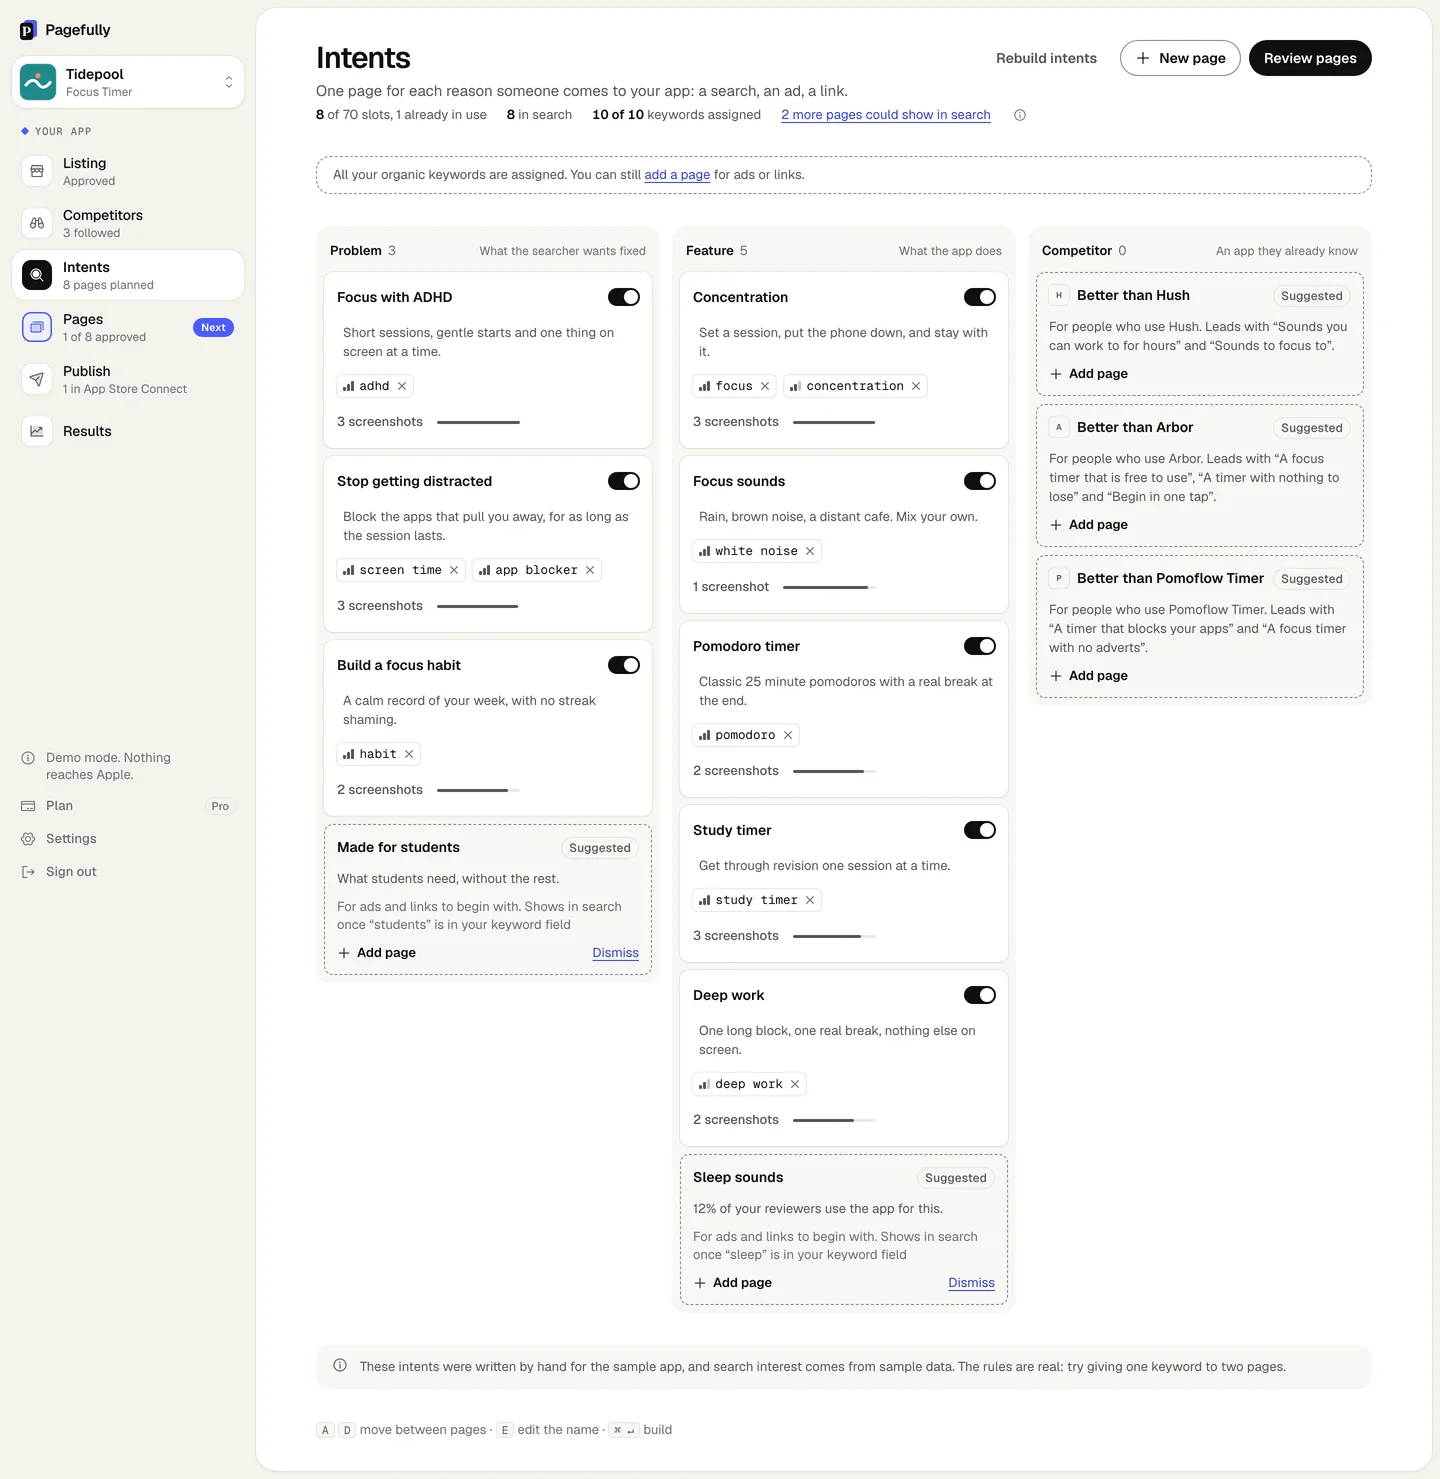Click the Sign out arrow icon
This screenshot has width=1440, height=1479.
click(28, 872)
